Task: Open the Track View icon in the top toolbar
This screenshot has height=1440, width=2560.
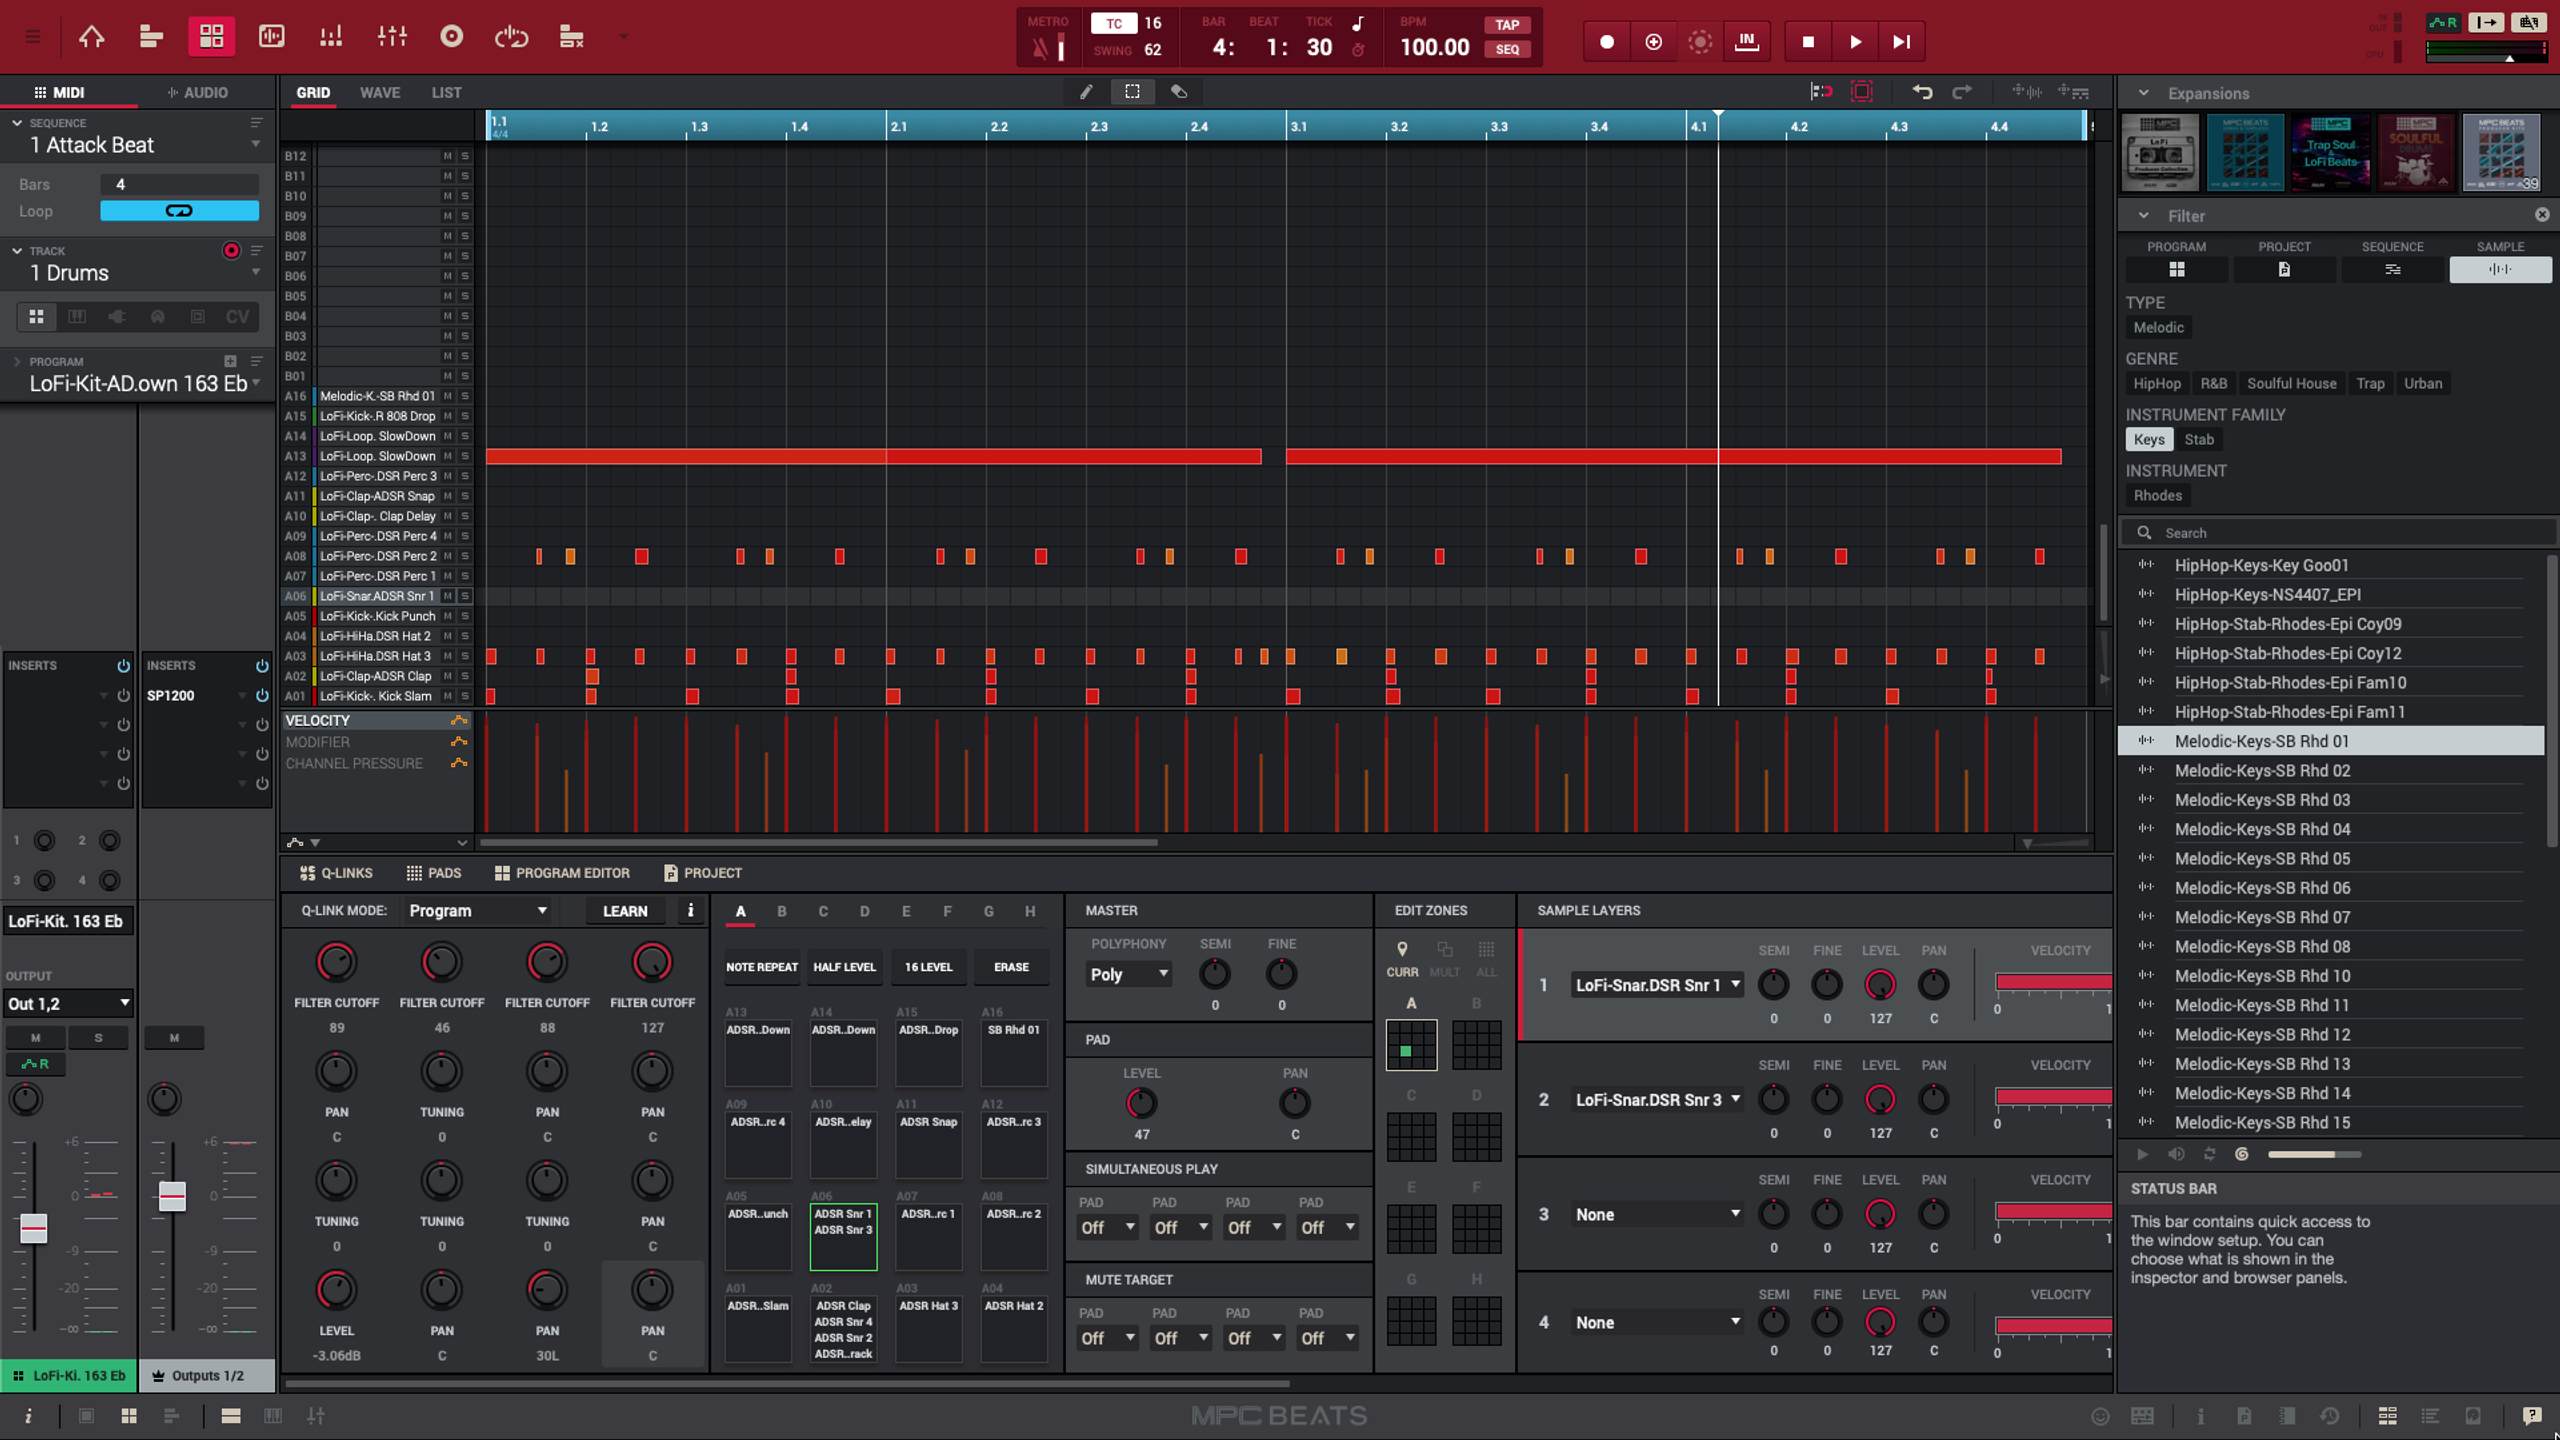Action: point(151,36)
